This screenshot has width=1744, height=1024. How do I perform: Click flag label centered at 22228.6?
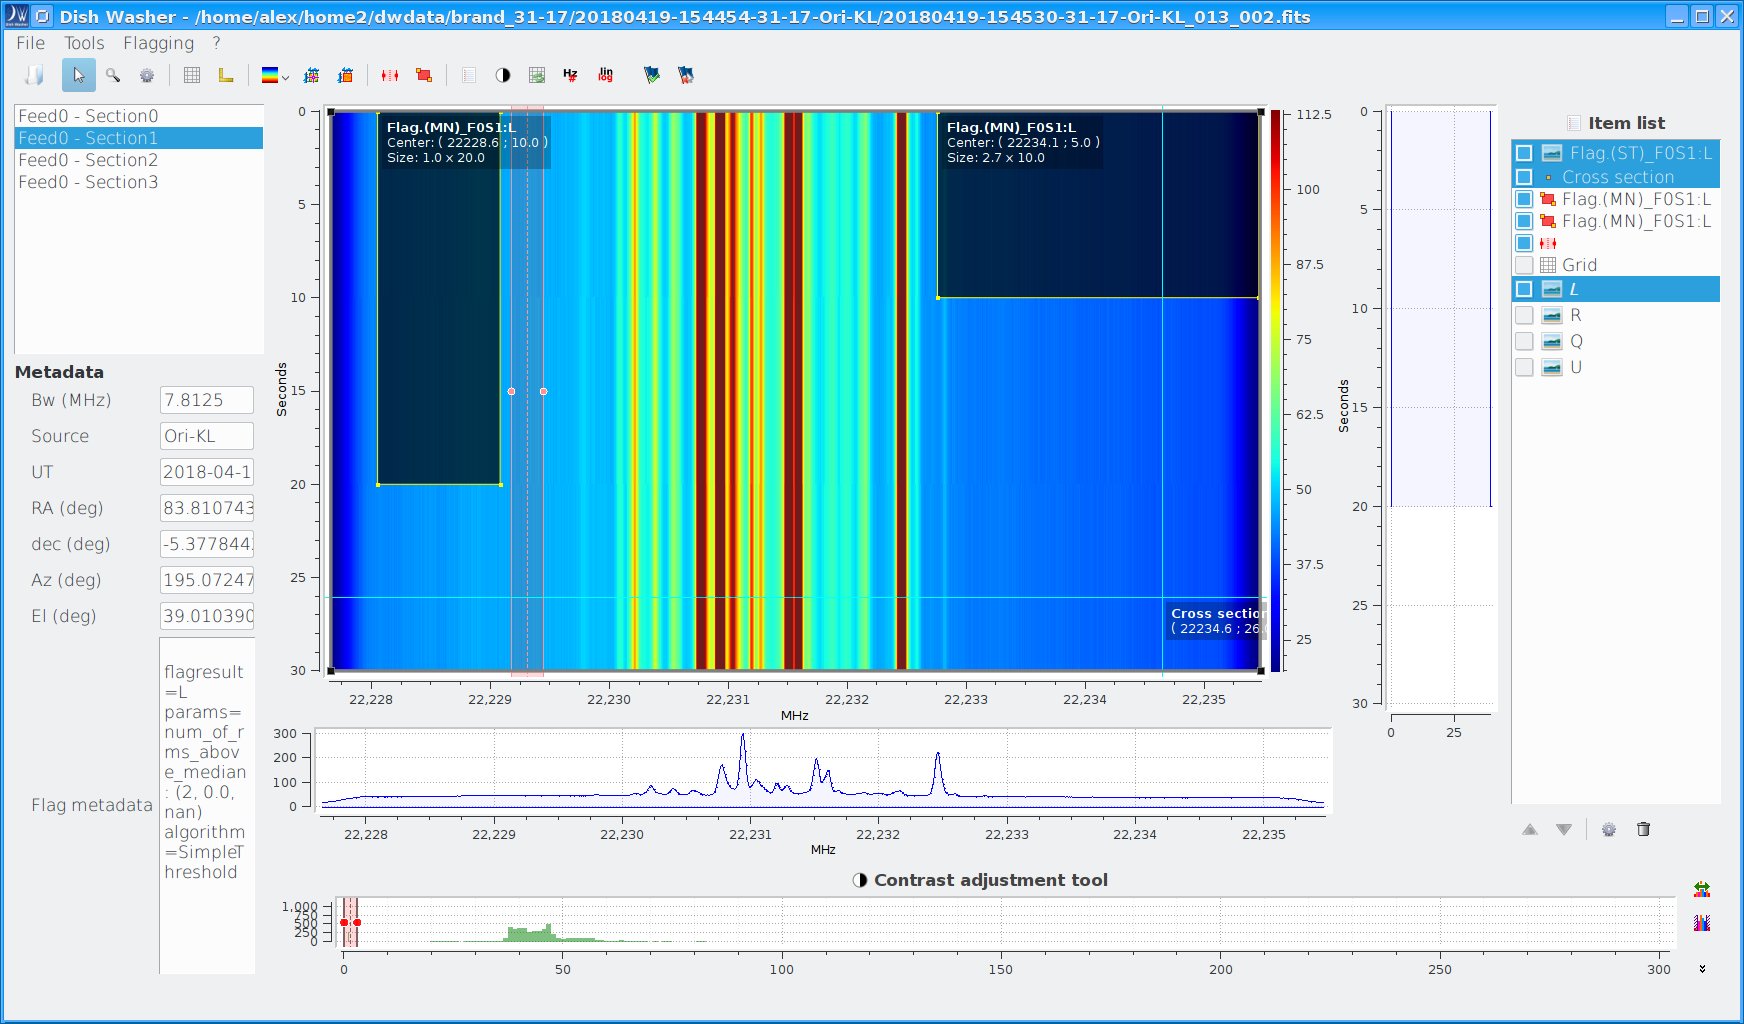pyautogui.click(x=466, y=142)
